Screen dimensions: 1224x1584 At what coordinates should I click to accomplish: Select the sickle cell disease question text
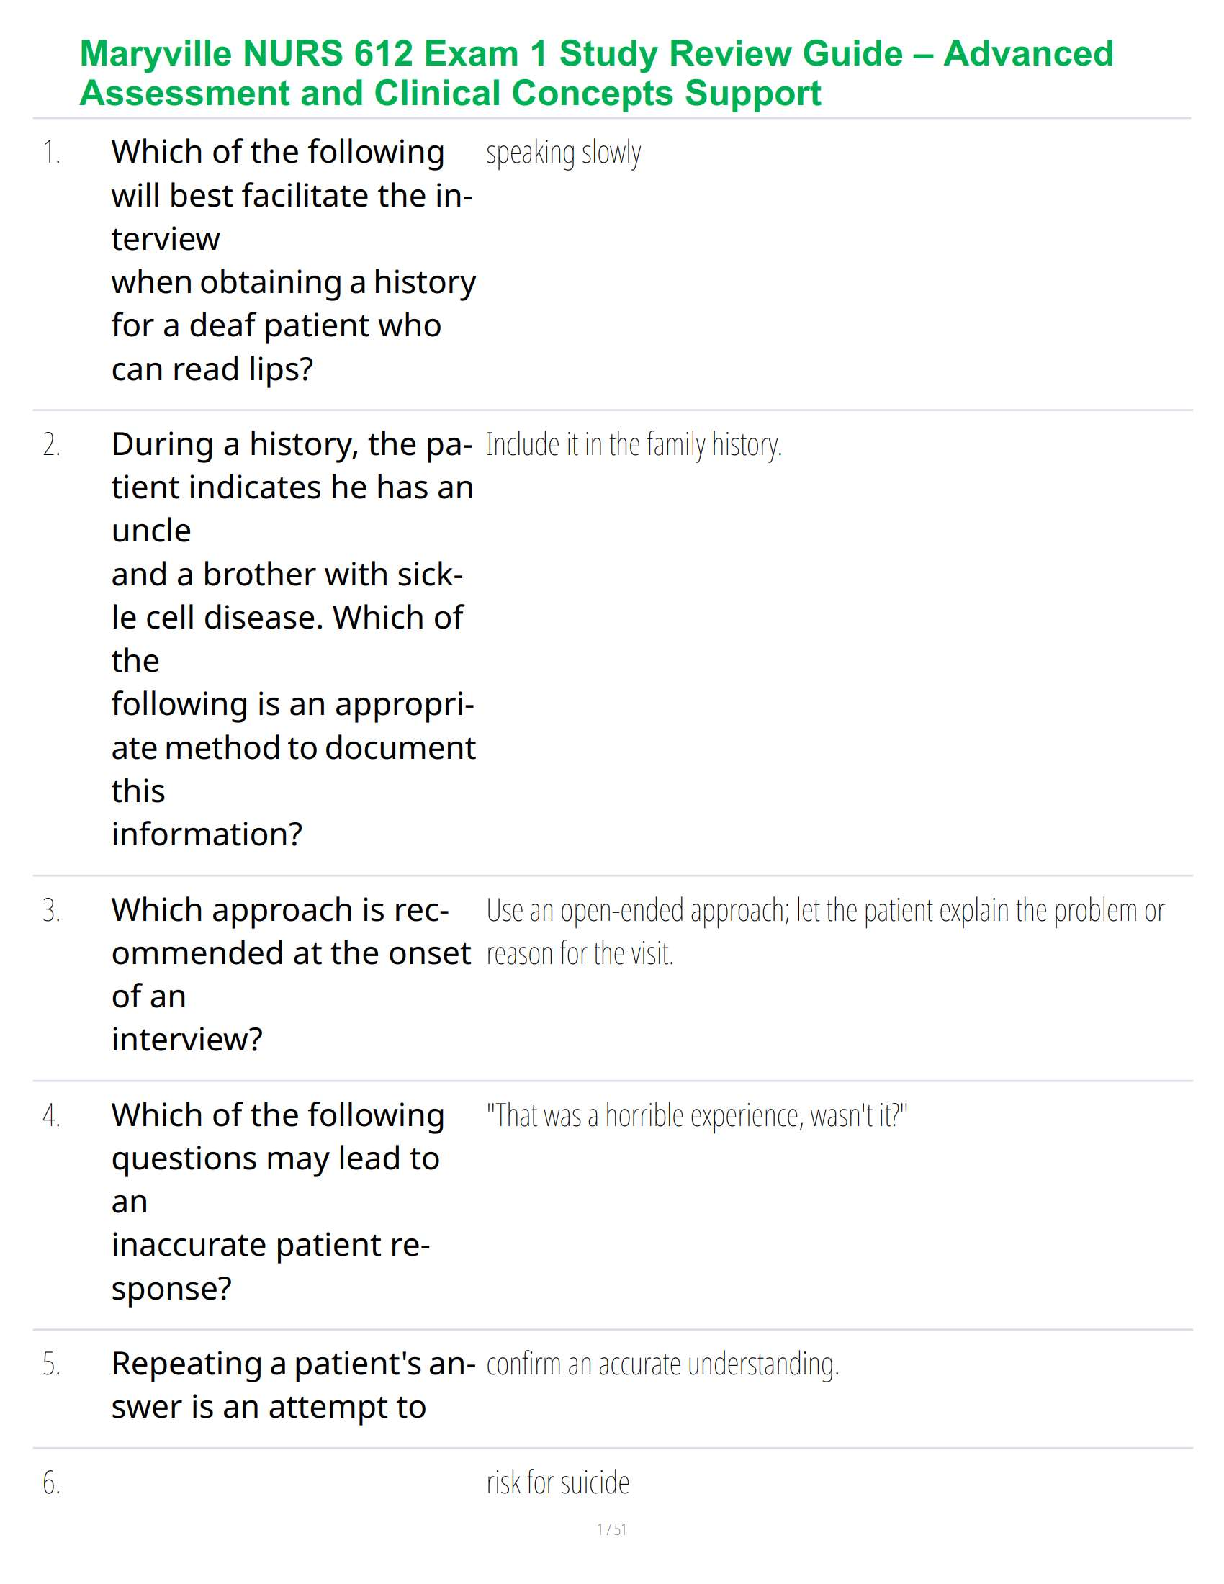coord(293,639)
